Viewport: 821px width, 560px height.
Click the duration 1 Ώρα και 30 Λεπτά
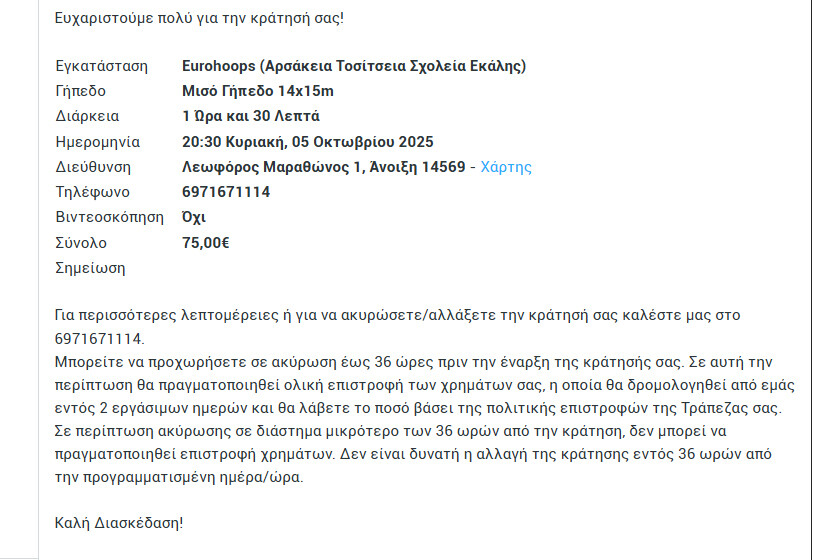(x=251, y=116)
